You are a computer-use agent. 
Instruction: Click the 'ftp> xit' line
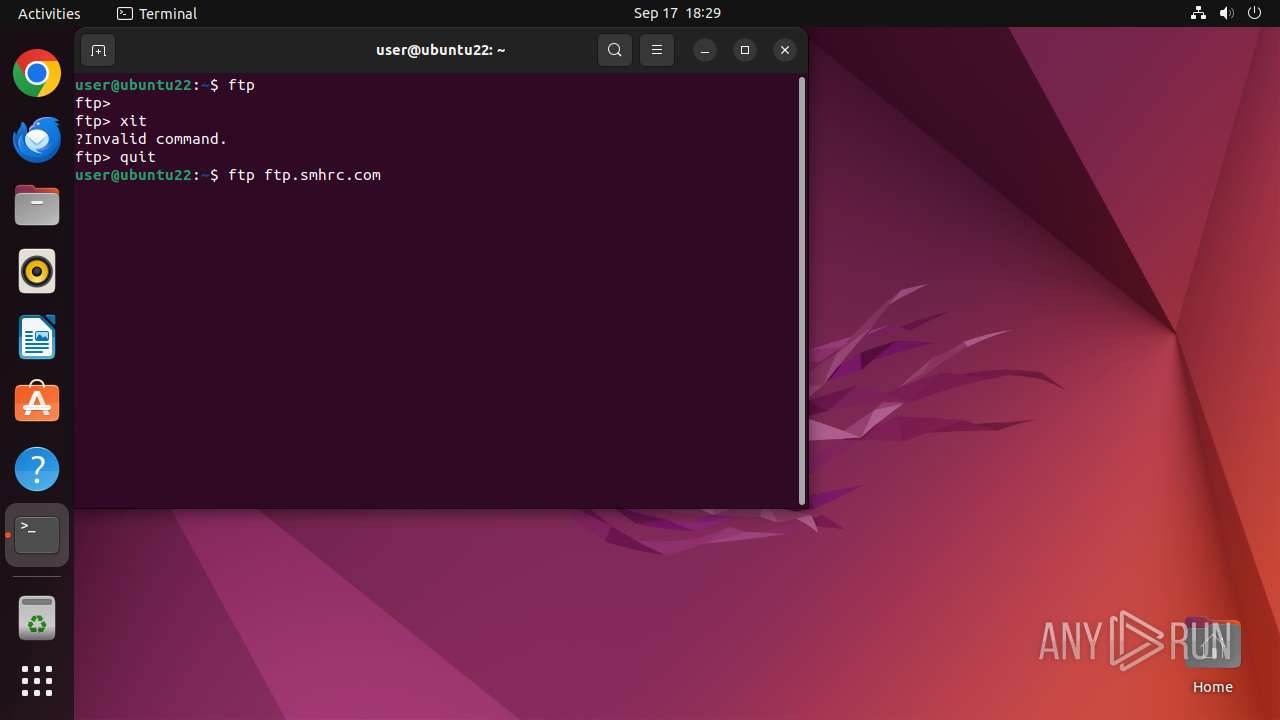111,121
